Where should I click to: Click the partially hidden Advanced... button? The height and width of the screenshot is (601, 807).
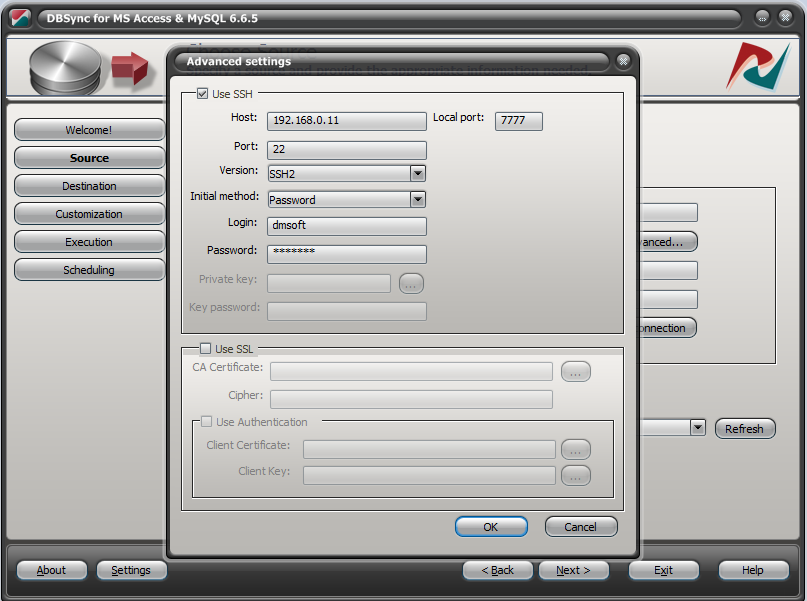668,242
